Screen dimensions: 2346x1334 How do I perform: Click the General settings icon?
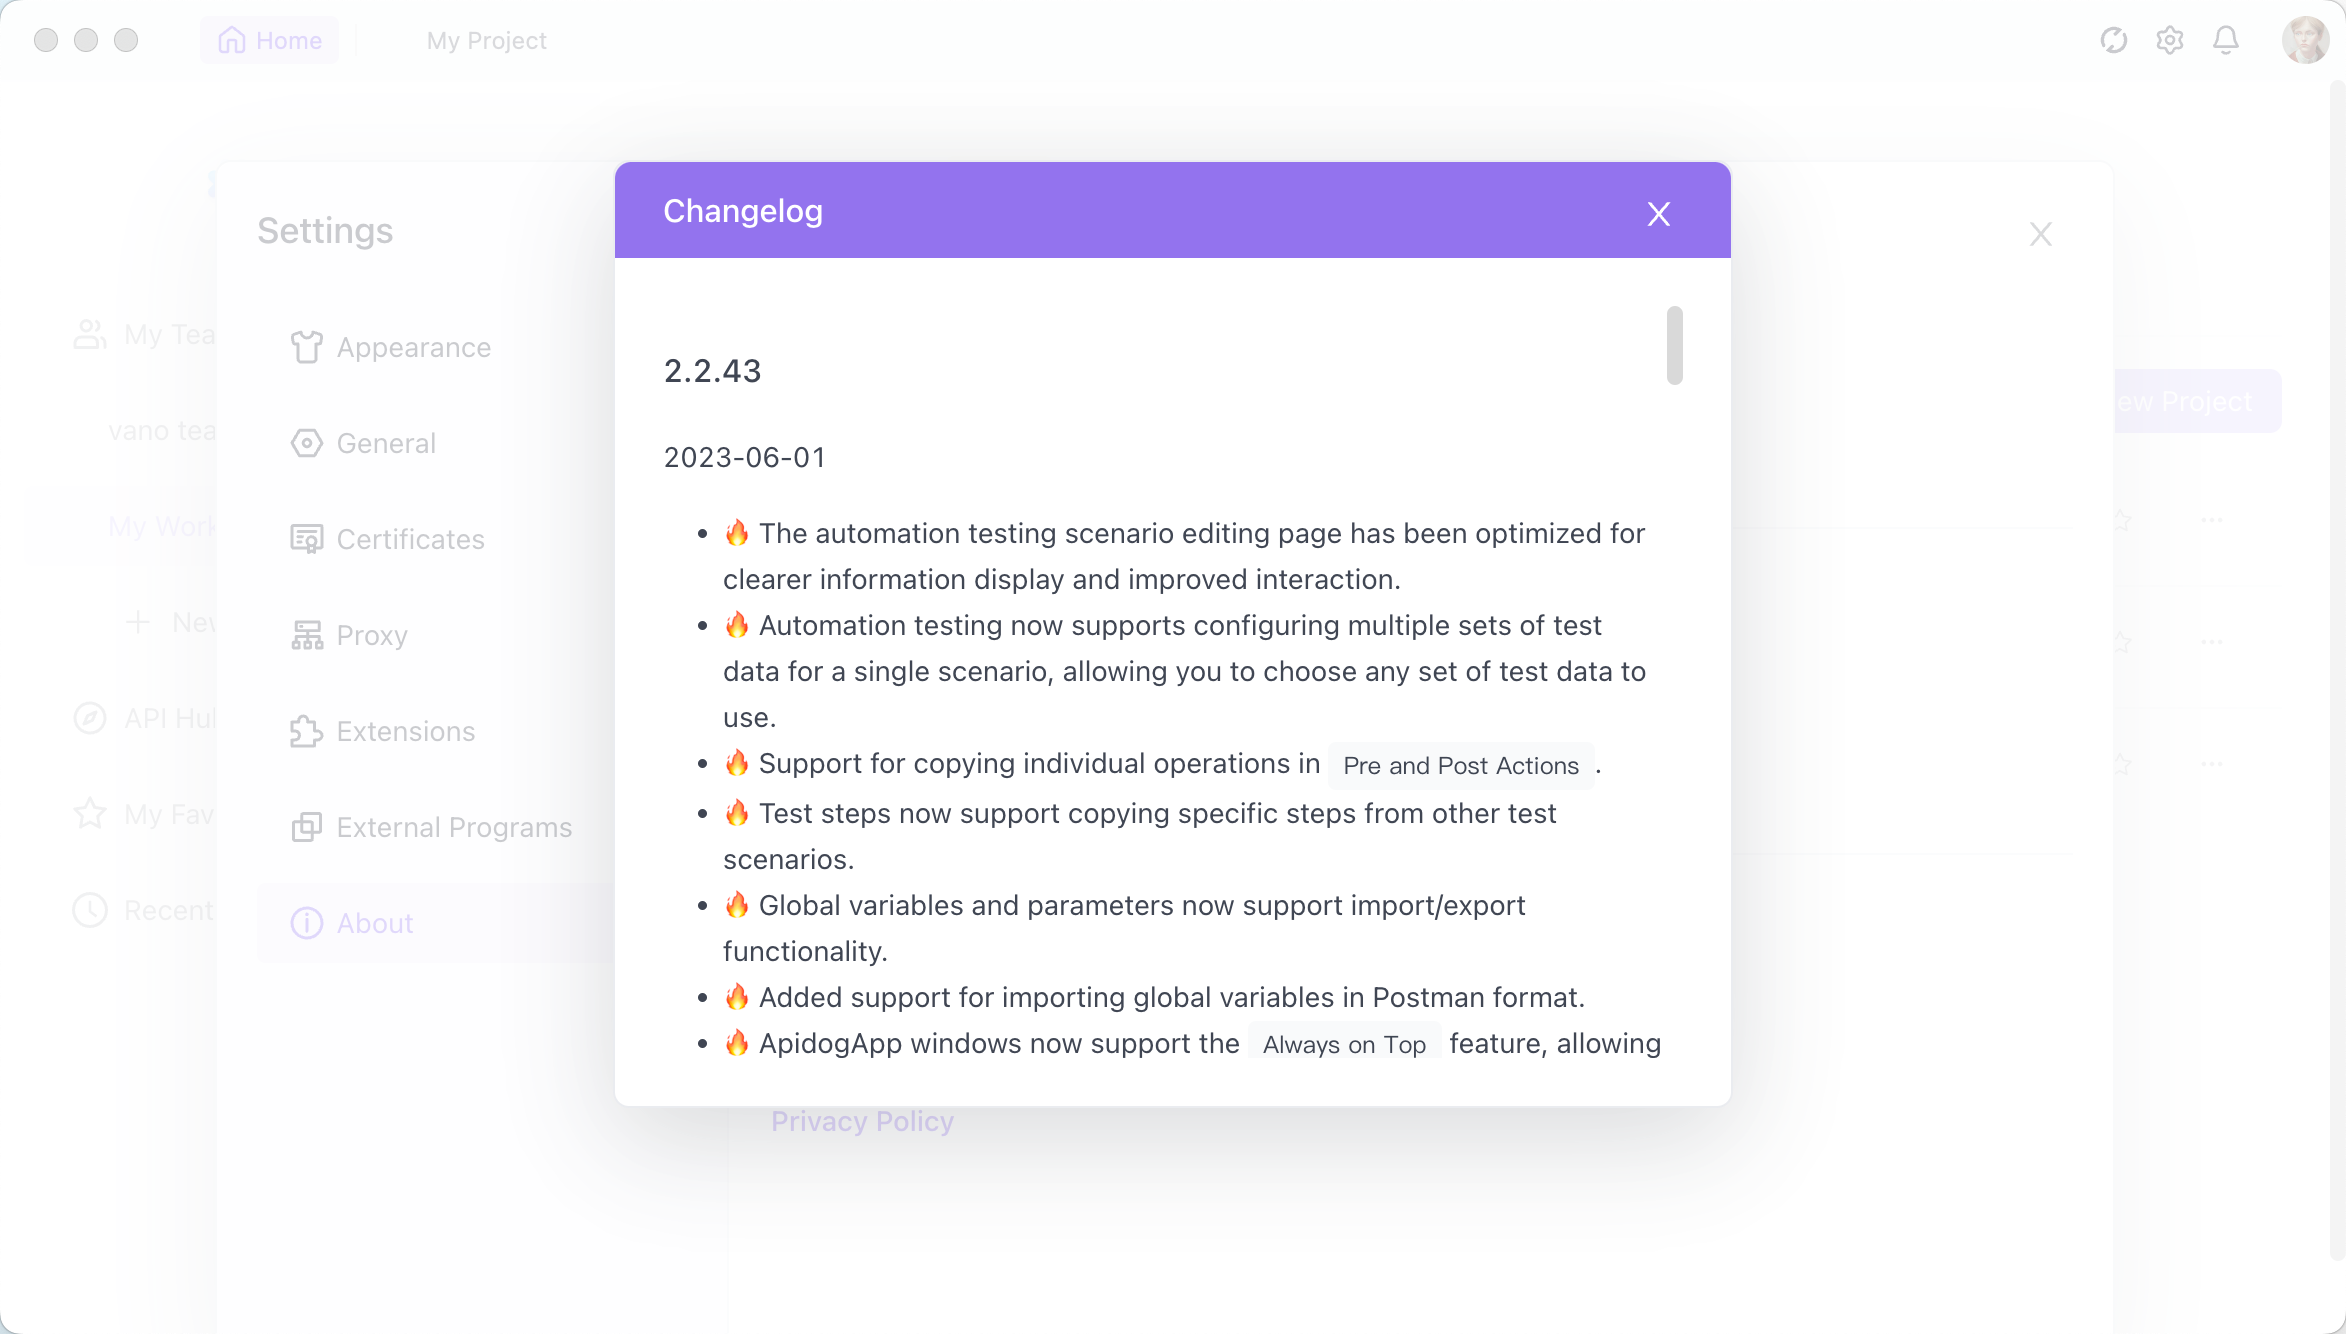(x=306, y=443)
